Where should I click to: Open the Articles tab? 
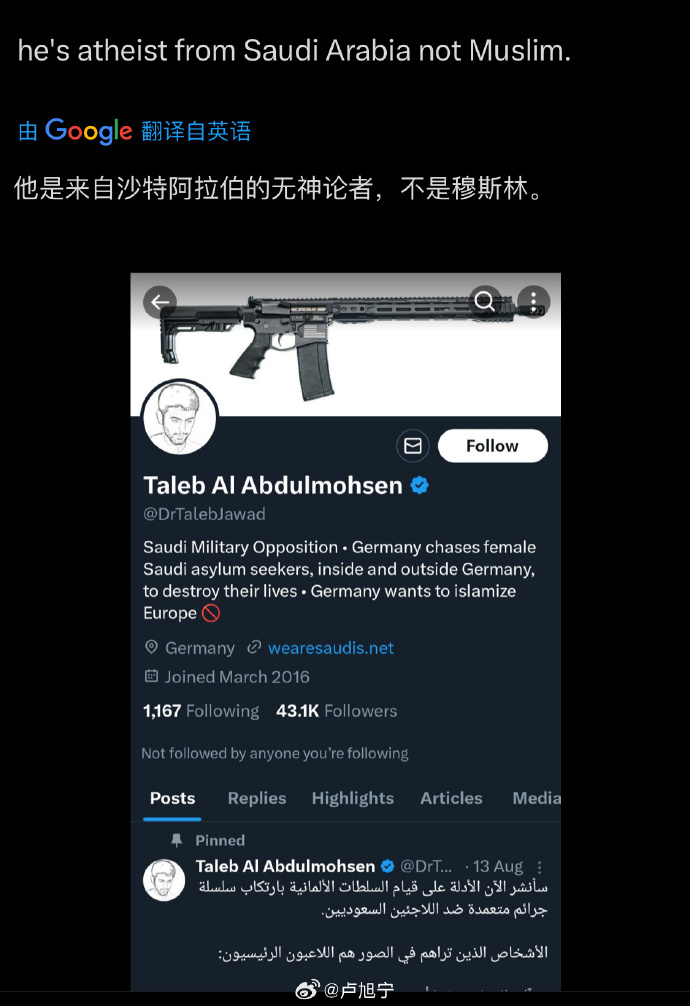tap(451, 798)
